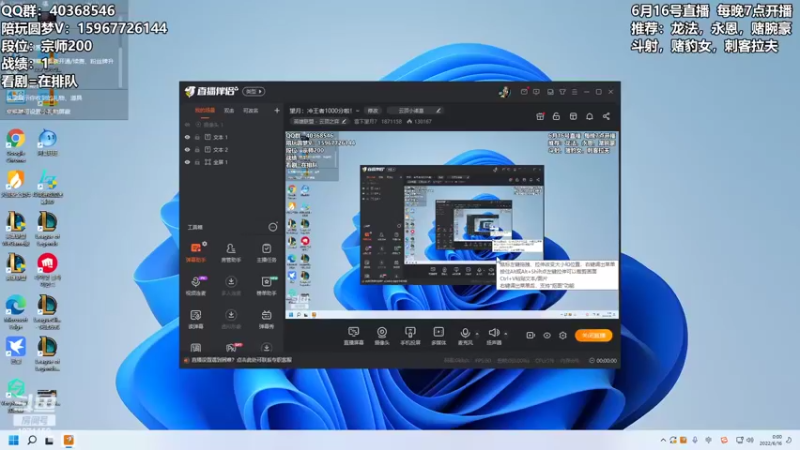800x450 pixels.
Task: Add a new scene with plus button
Action: click(277, 110)
